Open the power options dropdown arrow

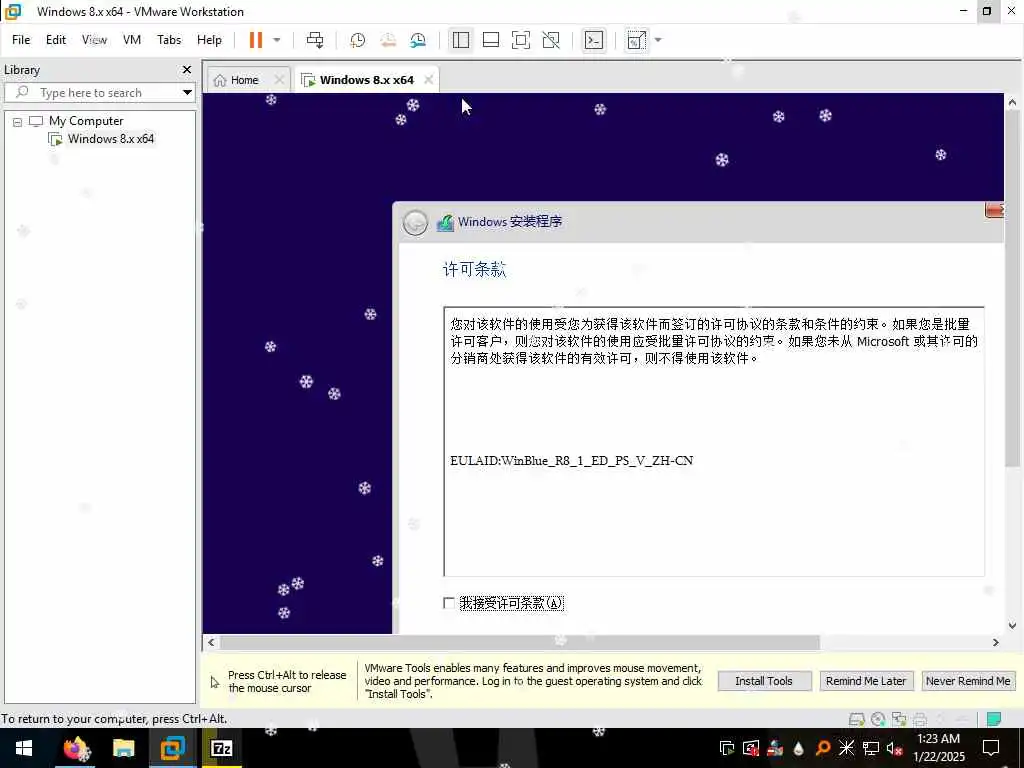pos(277,40)
